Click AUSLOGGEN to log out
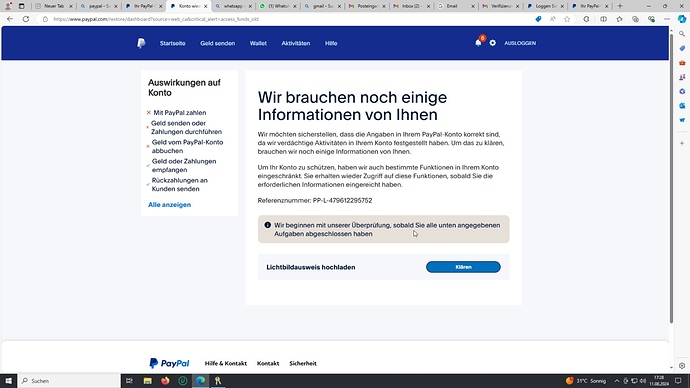The height and width of the screenshot is (388, 690). pos(520,43)
